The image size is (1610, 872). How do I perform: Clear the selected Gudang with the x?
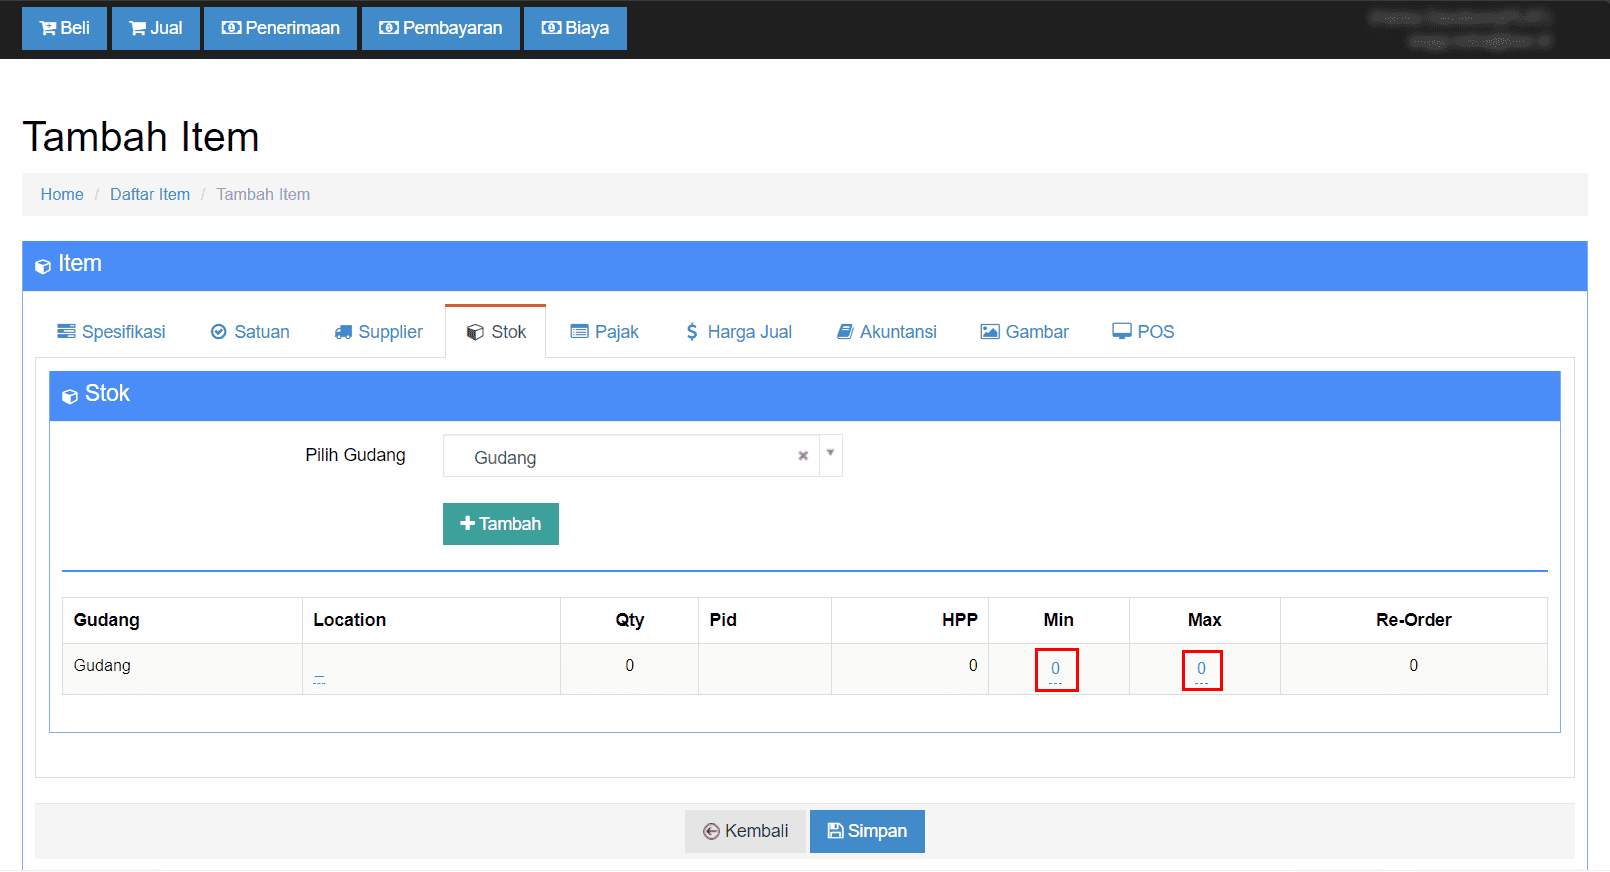pos(803,456)
